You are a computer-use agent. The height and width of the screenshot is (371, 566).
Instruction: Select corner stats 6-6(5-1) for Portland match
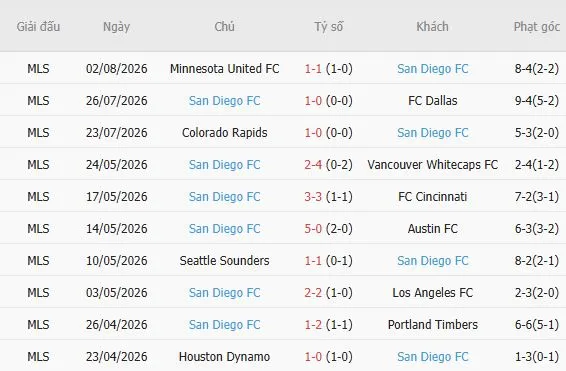[x=537, y=324]
